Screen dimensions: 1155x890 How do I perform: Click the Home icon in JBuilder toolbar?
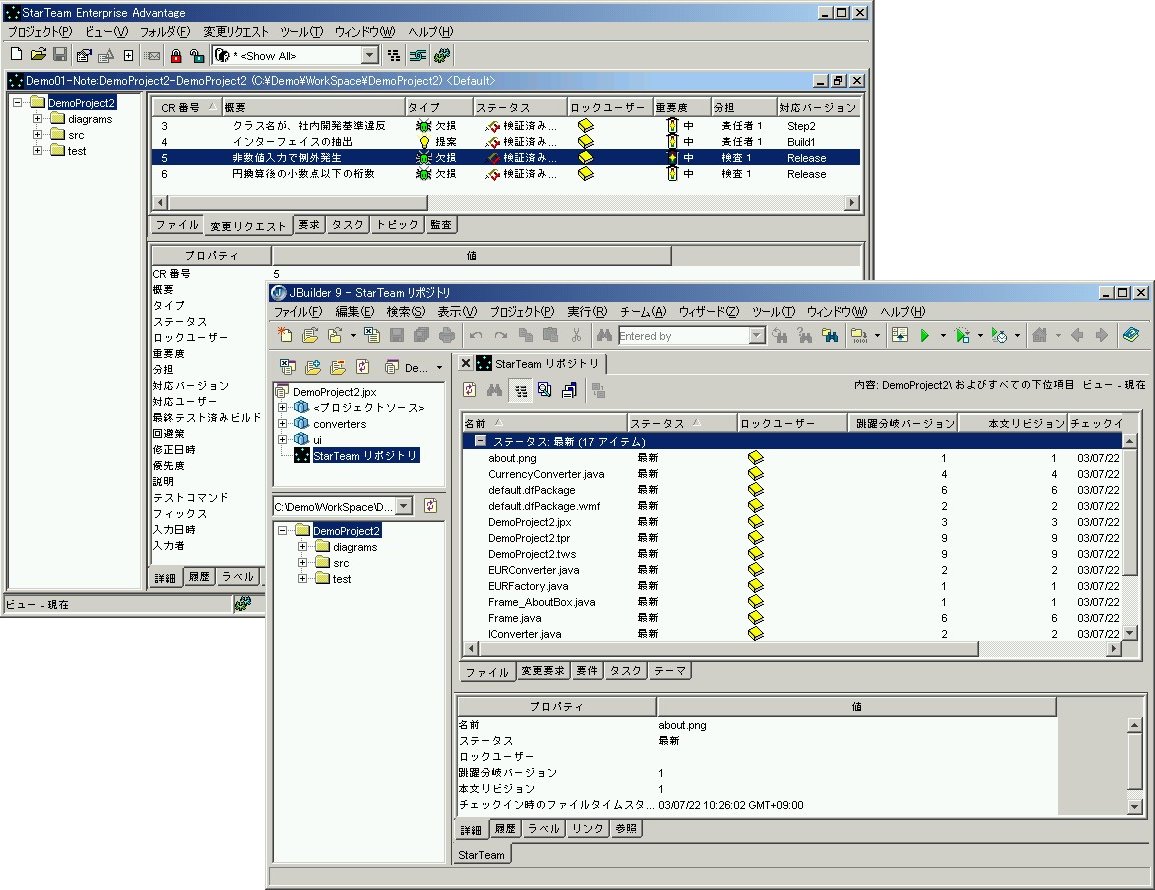(1039, 335)
